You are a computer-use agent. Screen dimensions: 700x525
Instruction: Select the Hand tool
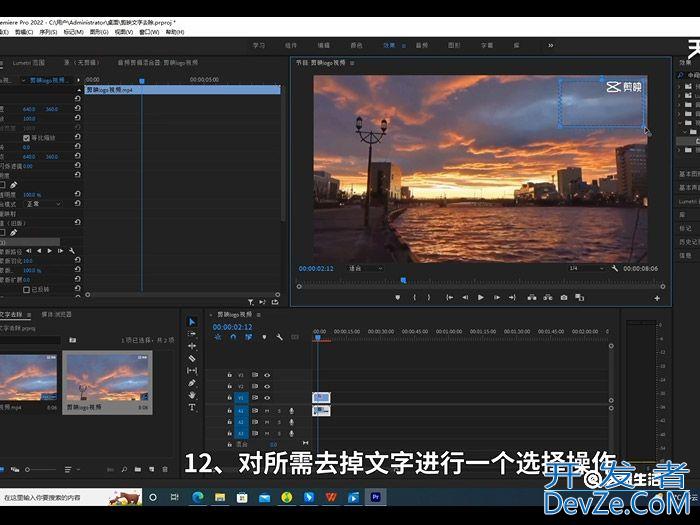pos(192,395)
